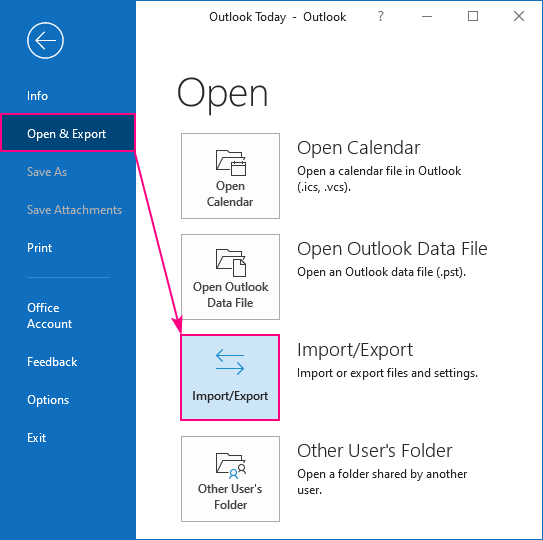This screenshot has height=540, width=543.
Task: Click 'Open a folder shared by another user.' text
Action: (382, 482)
